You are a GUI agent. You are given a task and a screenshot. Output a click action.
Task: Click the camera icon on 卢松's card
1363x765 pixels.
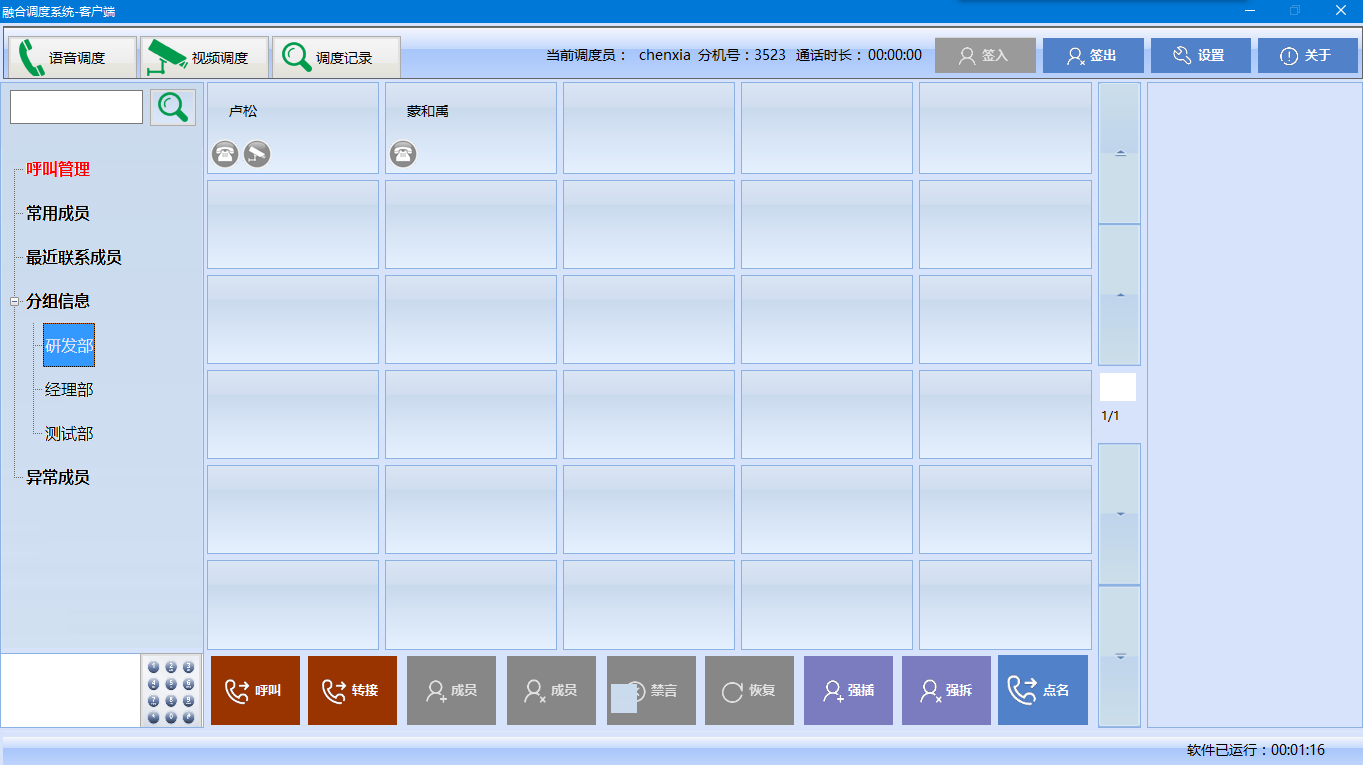click(x=257, y=154)
